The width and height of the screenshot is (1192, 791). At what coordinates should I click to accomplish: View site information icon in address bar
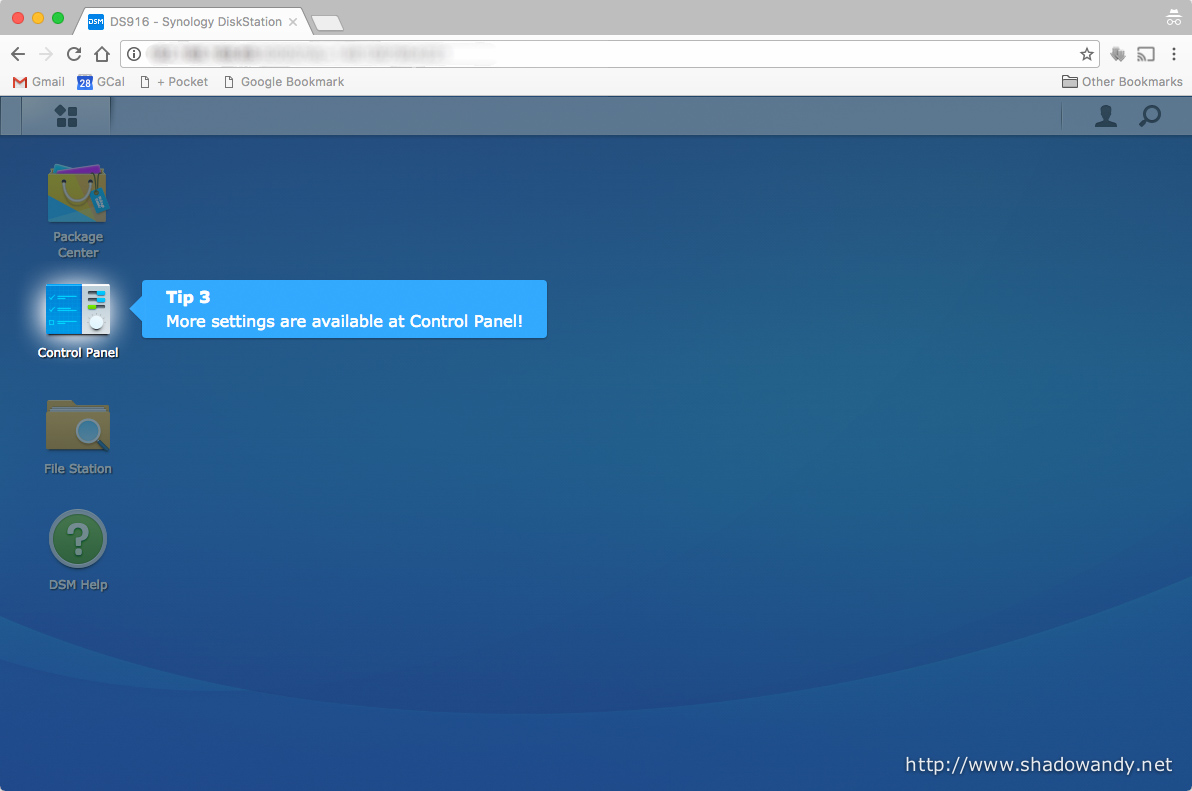(x=134, y=54)
